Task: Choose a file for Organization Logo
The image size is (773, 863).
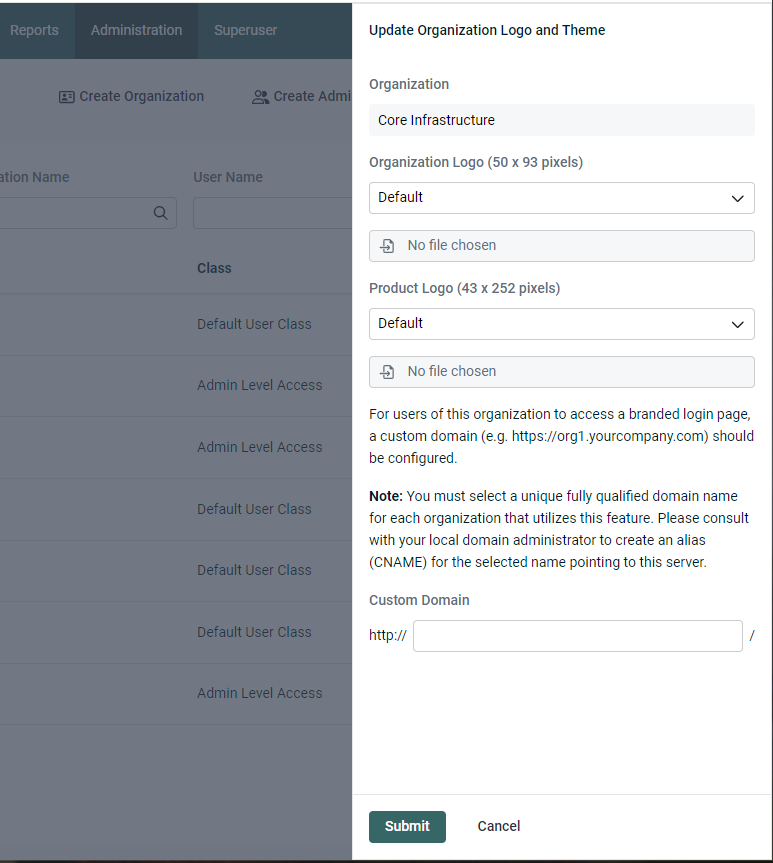Action: [562, 246]
